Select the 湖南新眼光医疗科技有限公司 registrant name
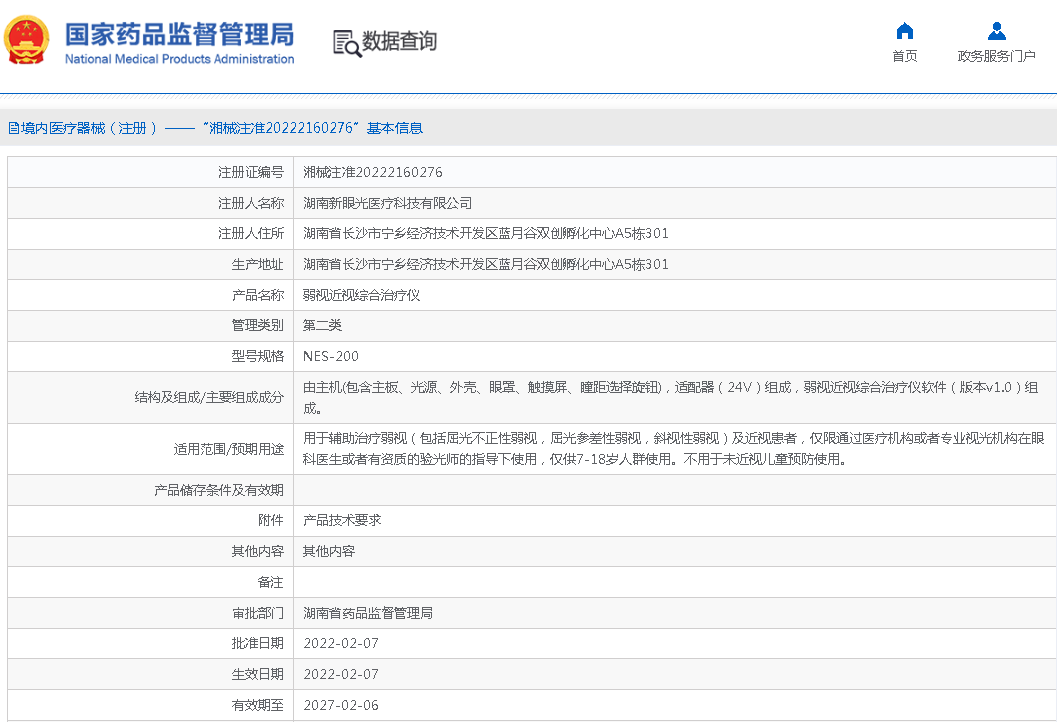The width and height of the screenshot is (1057, 722). tap(387, 204)
